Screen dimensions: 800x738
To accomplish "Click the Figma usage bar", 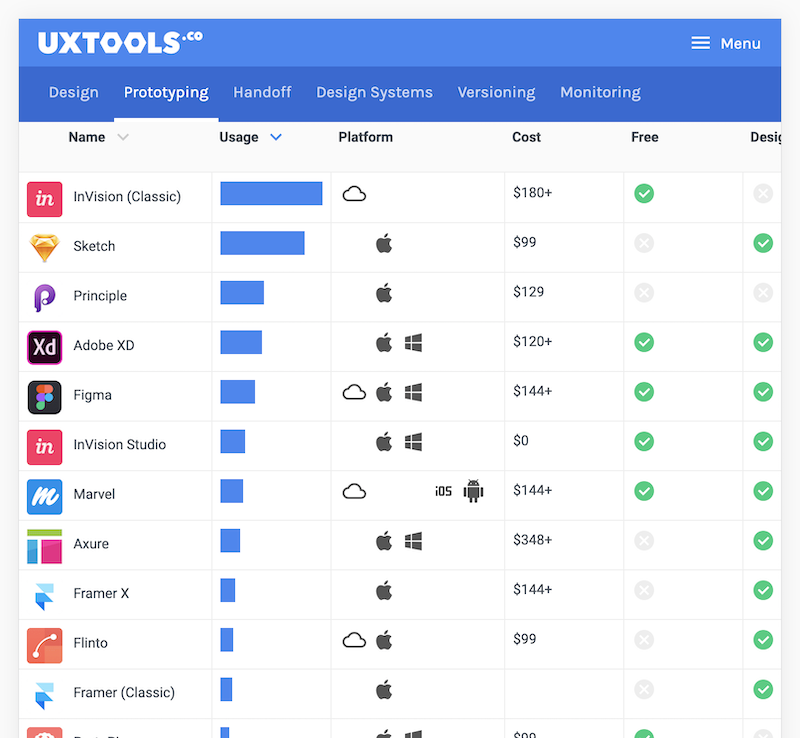I will [238, 392].
